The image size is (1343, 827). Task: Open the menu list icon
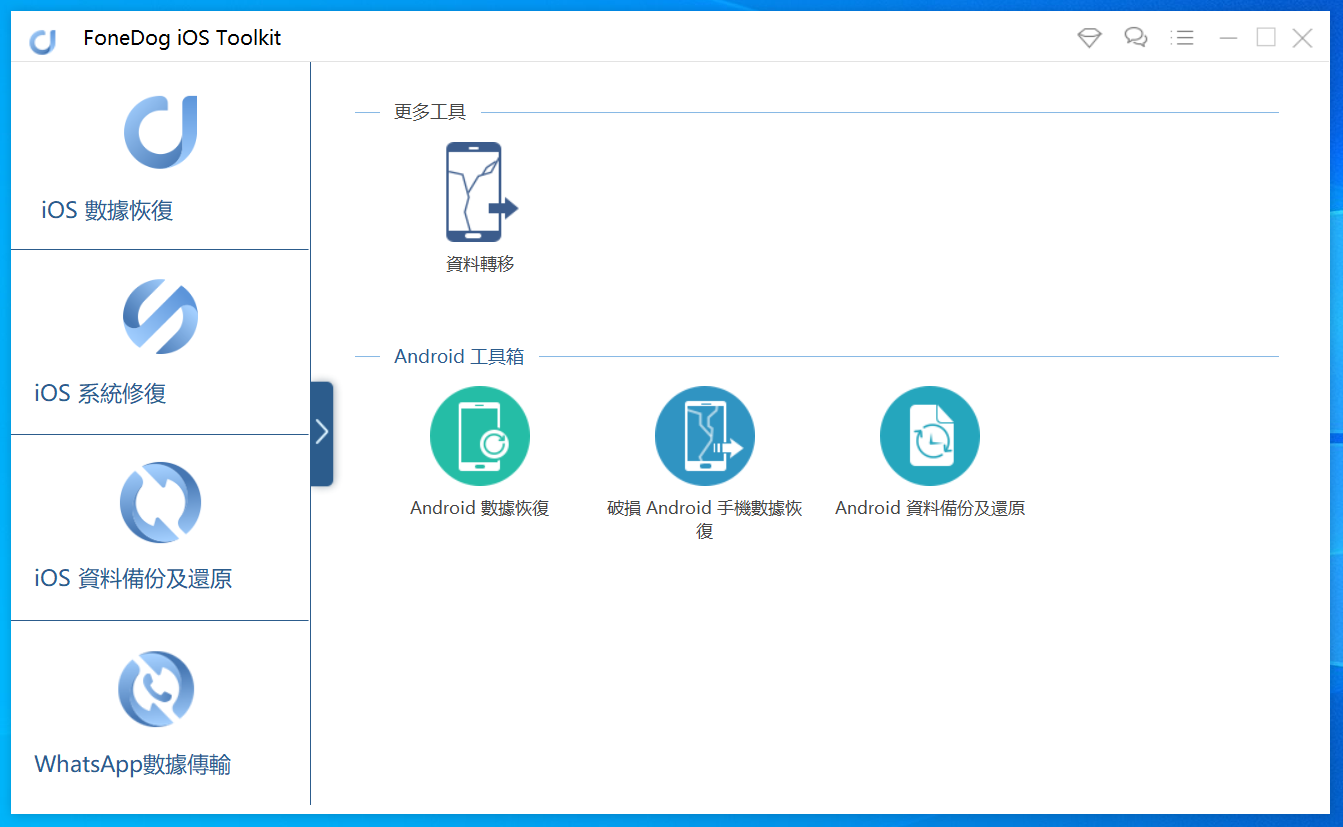[x=1182, y=38]
